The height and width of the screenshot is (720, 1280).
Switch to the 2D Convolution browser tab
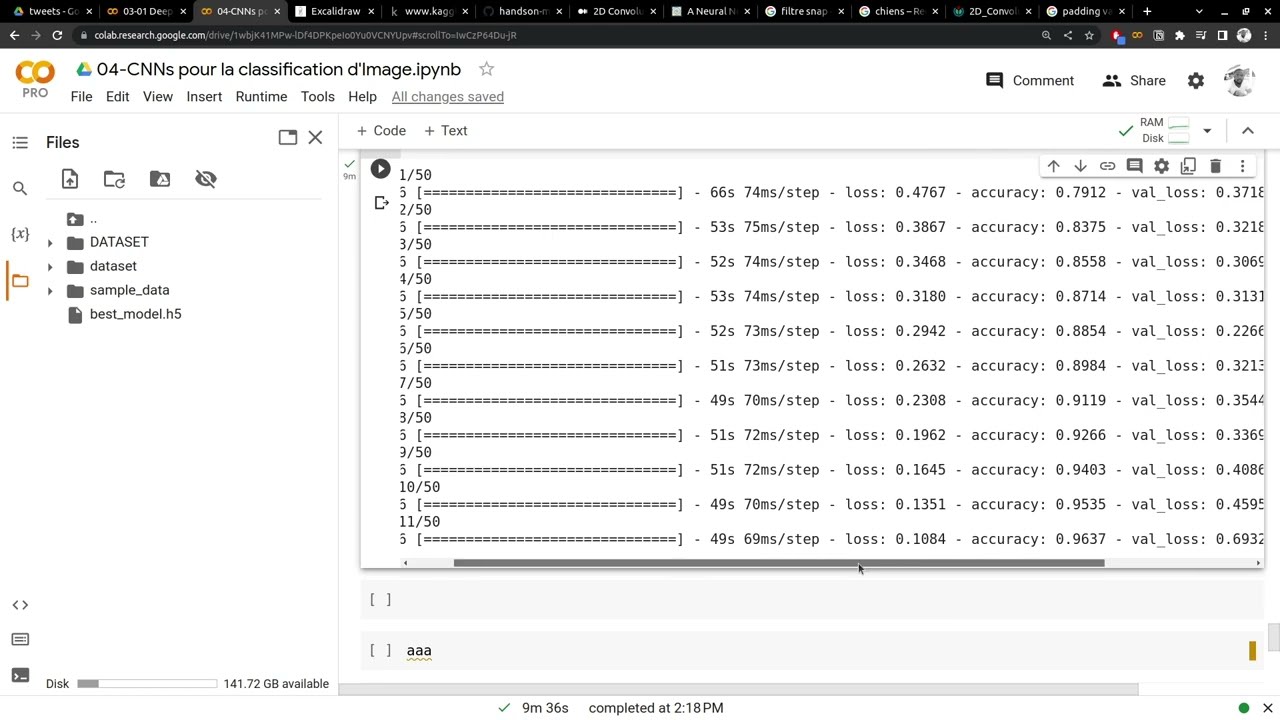pyautogui.click(x=617, y=11)
